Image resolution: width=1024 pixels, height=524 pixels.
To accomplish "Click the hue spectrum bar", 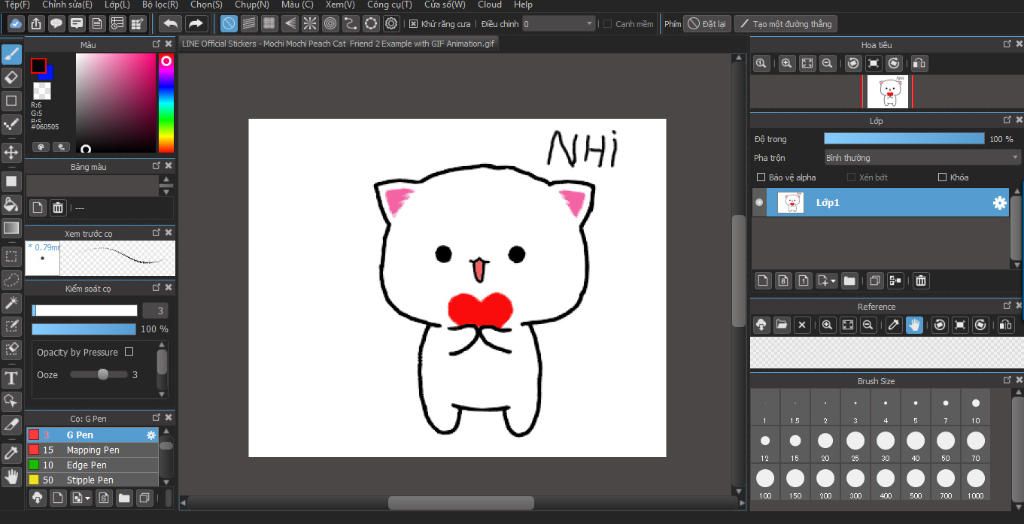I will pos(167,103).
